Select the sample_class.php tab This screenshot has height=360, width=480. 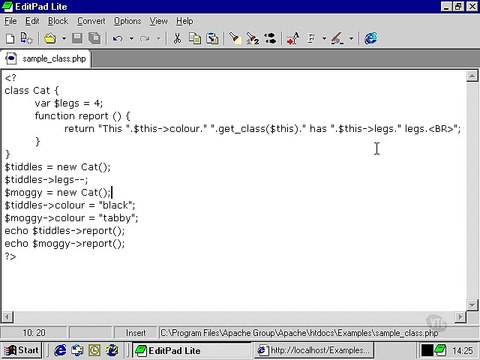pos(46,59)
